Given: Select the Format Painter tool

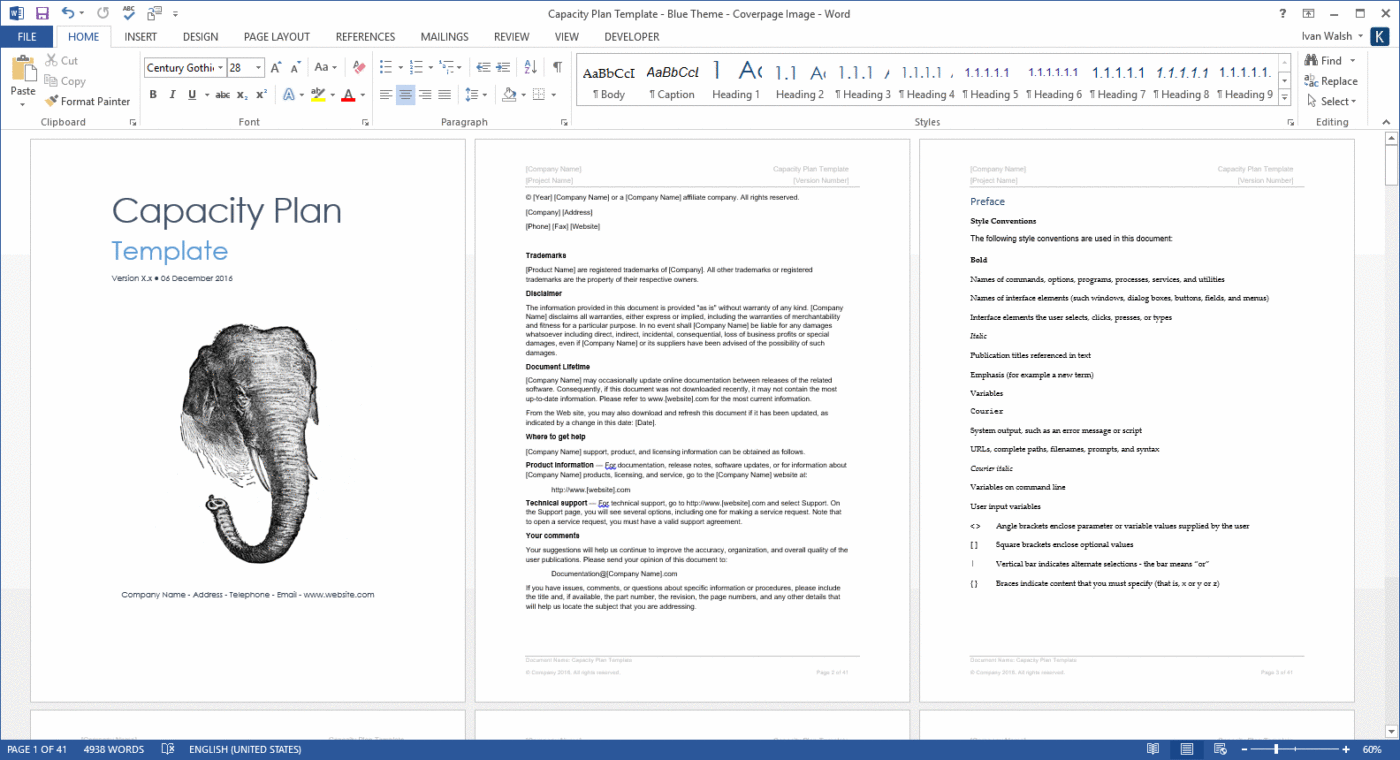Looking at the screenshot, I should click(88, 101).
